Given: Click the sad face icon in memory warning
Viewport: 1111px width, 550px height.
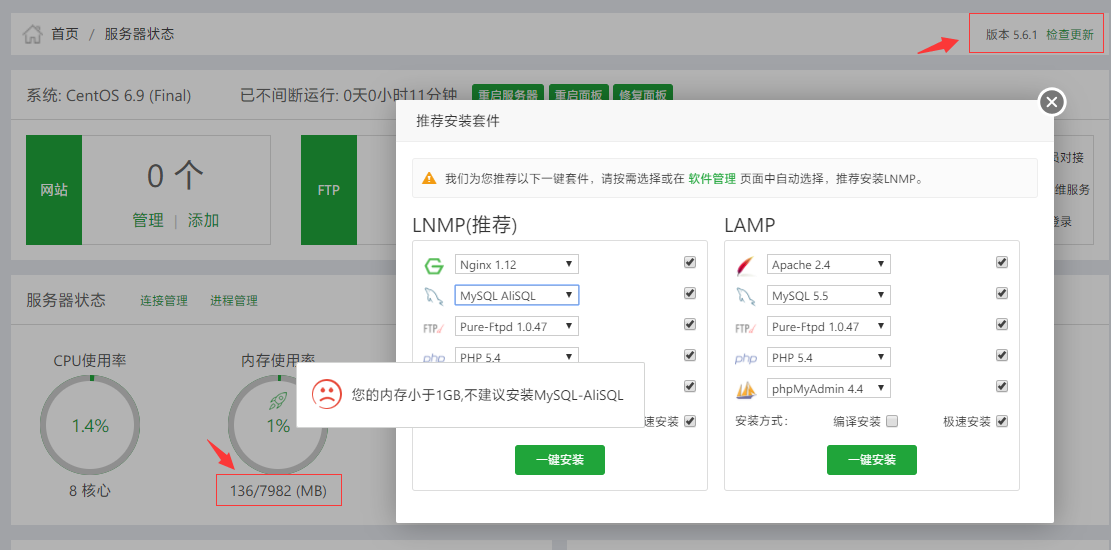Looking at the screenshot, I should click(x=326, y=394).
